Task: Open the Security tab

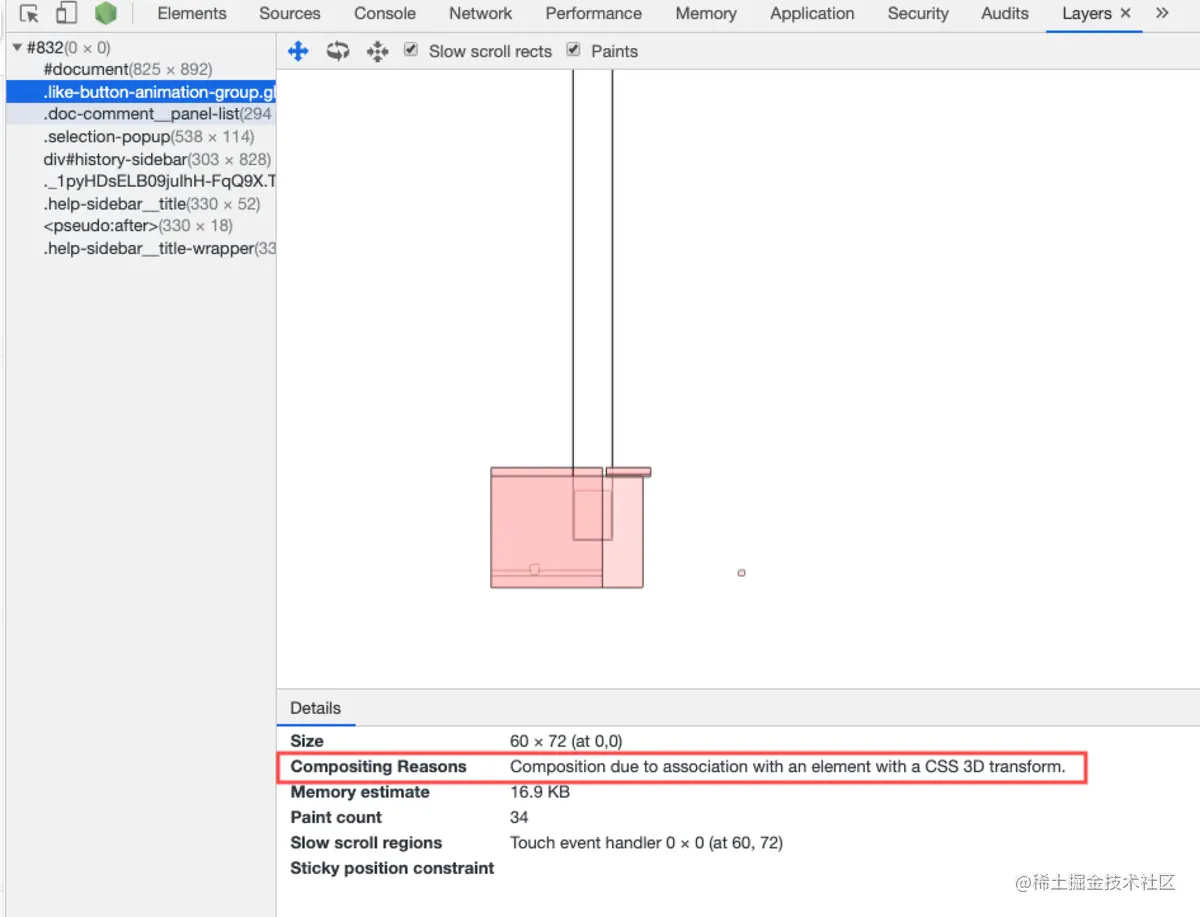Action: [x=918, y=13]
